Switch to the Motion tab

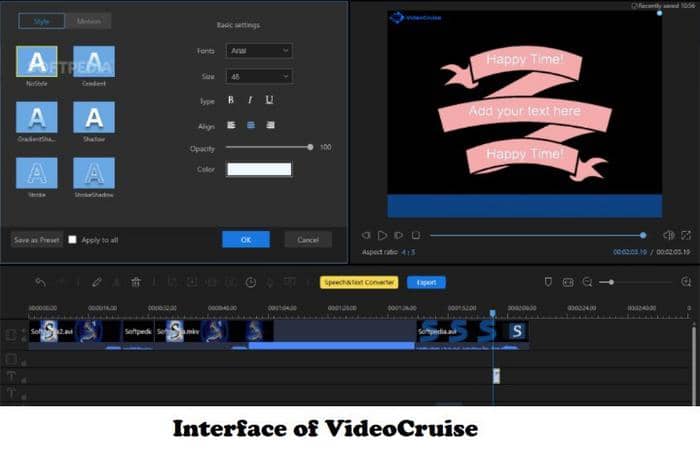[x=89, y=21]
